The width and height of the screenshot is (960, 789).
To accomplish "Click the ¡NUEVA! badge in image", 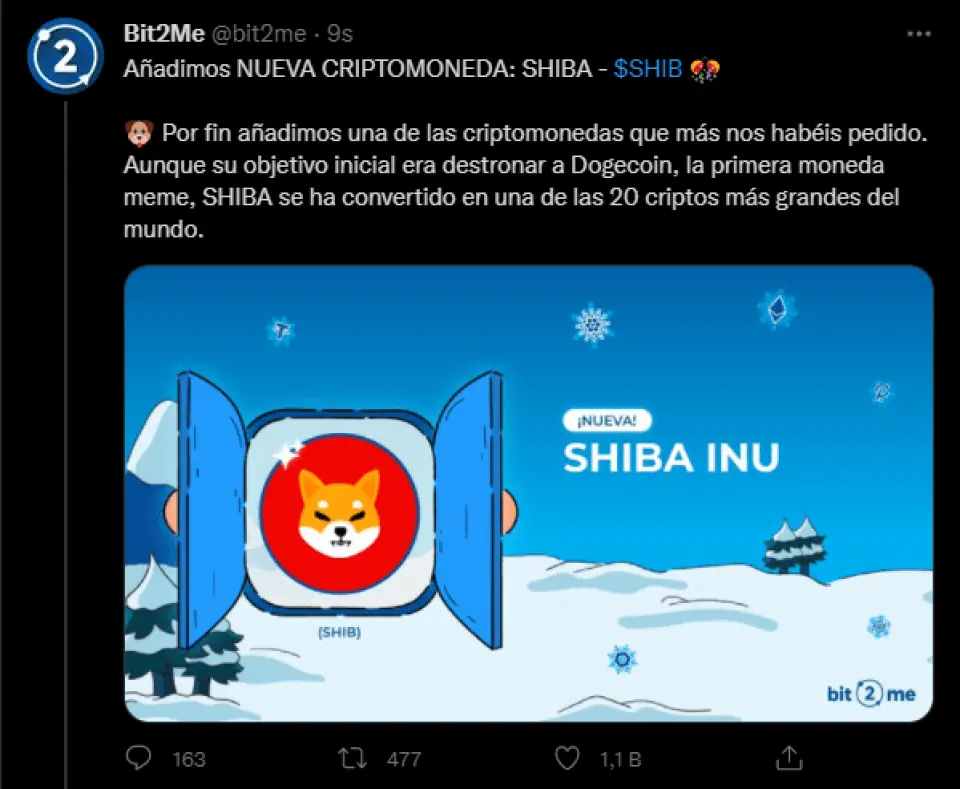I will click(x=607, y=421).
